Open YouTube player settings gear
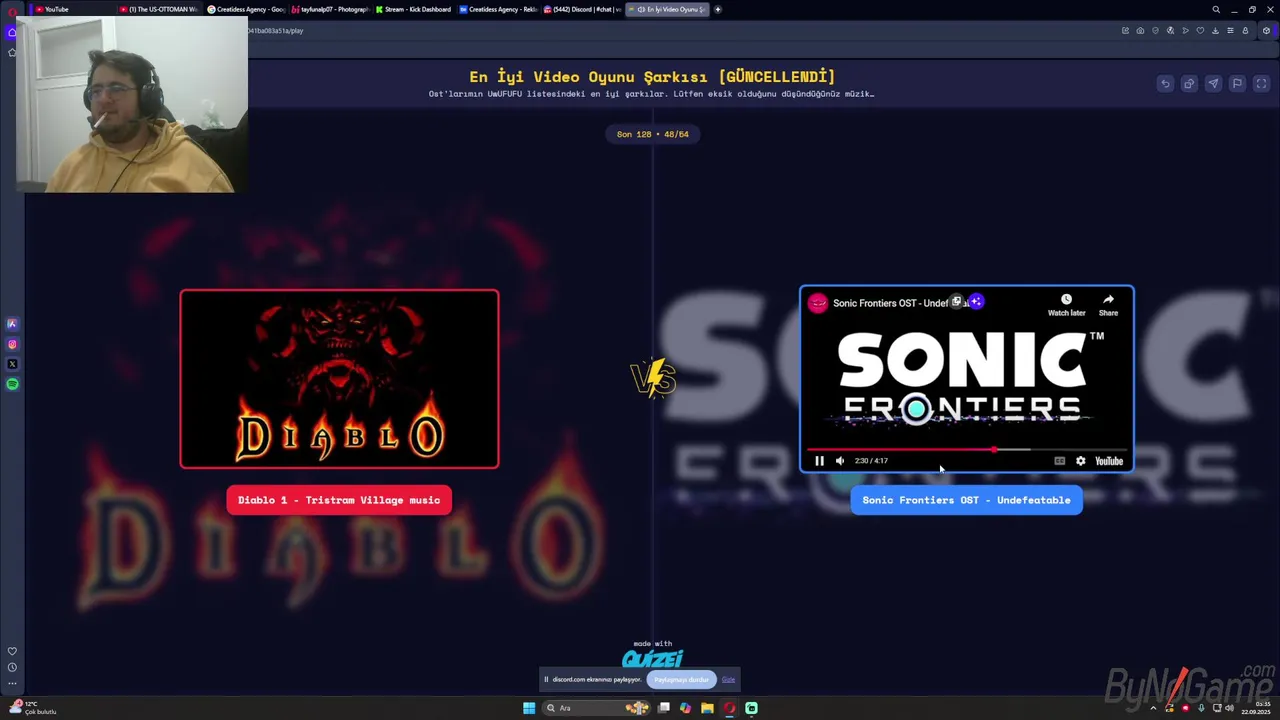The height and width of the screenshot is (720, 1280). click(1080, 461)
